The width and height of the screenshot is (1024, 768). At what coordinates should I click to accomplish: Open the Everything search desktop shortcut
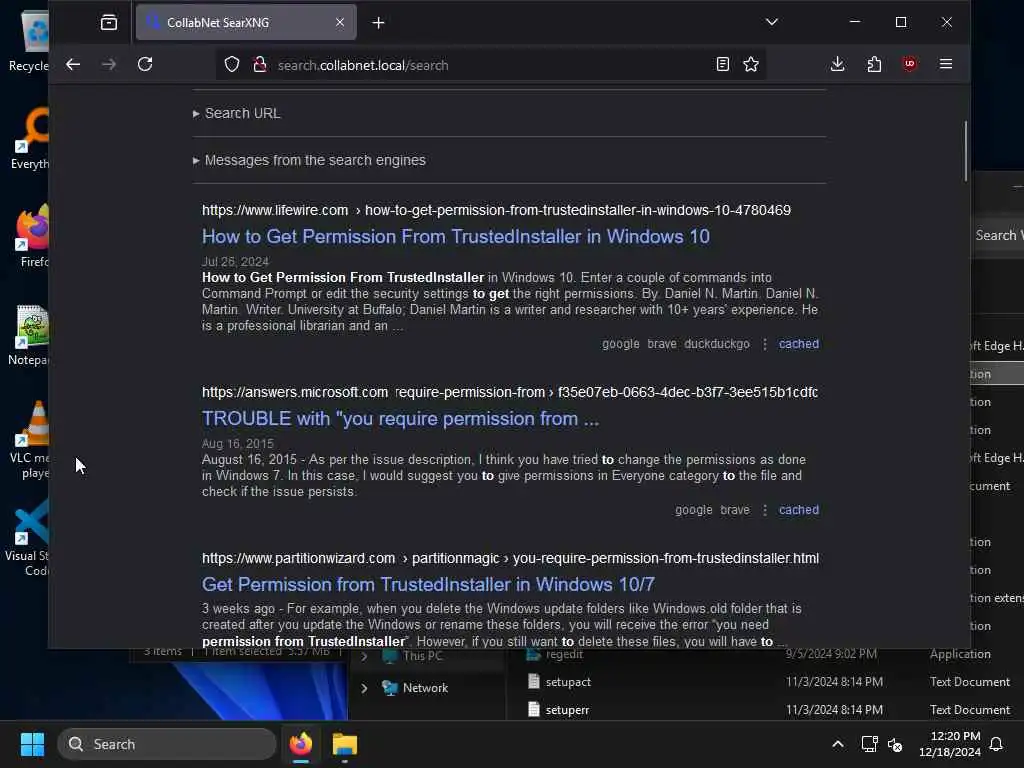[29, 138]
